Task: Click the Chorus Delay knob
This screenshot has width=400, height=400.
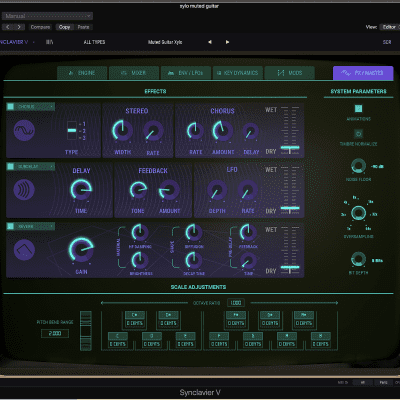Action: [250, 131]
